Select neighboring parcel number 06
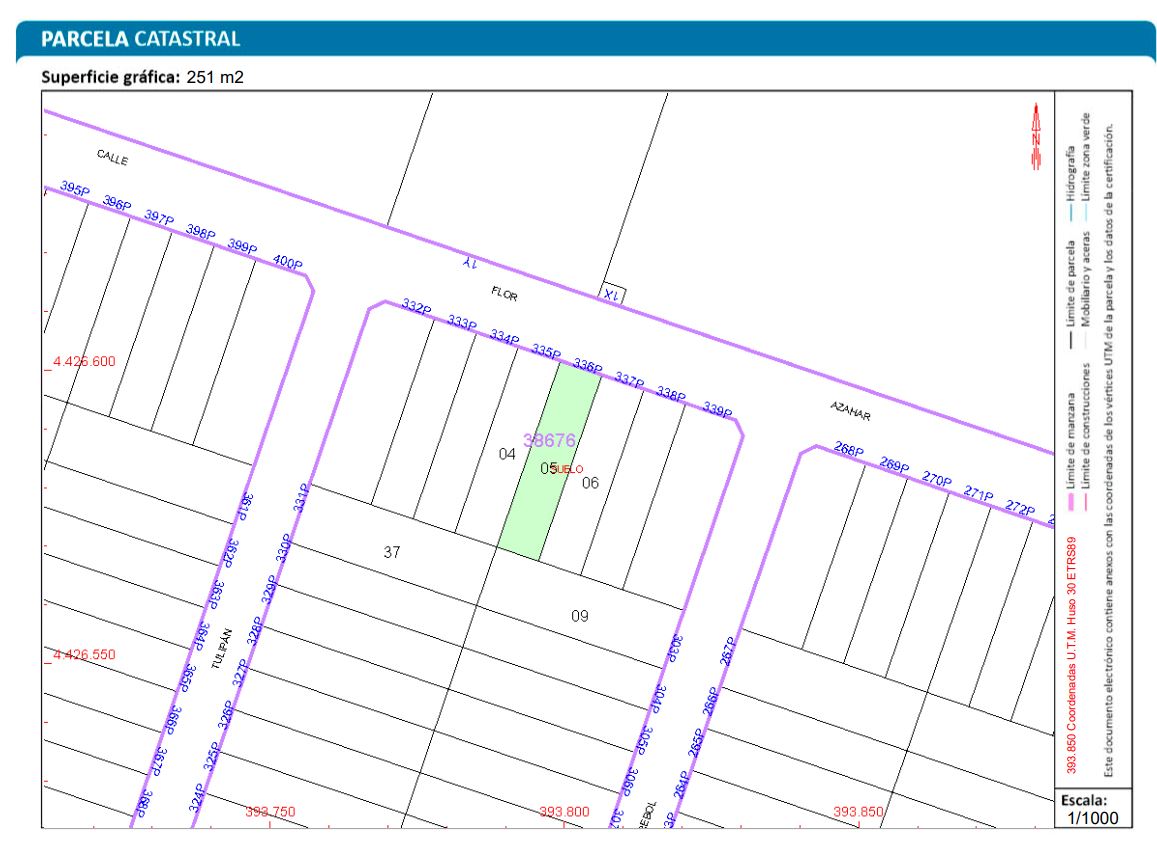This screenshot has height=857, width=1157. click(590, 483)
